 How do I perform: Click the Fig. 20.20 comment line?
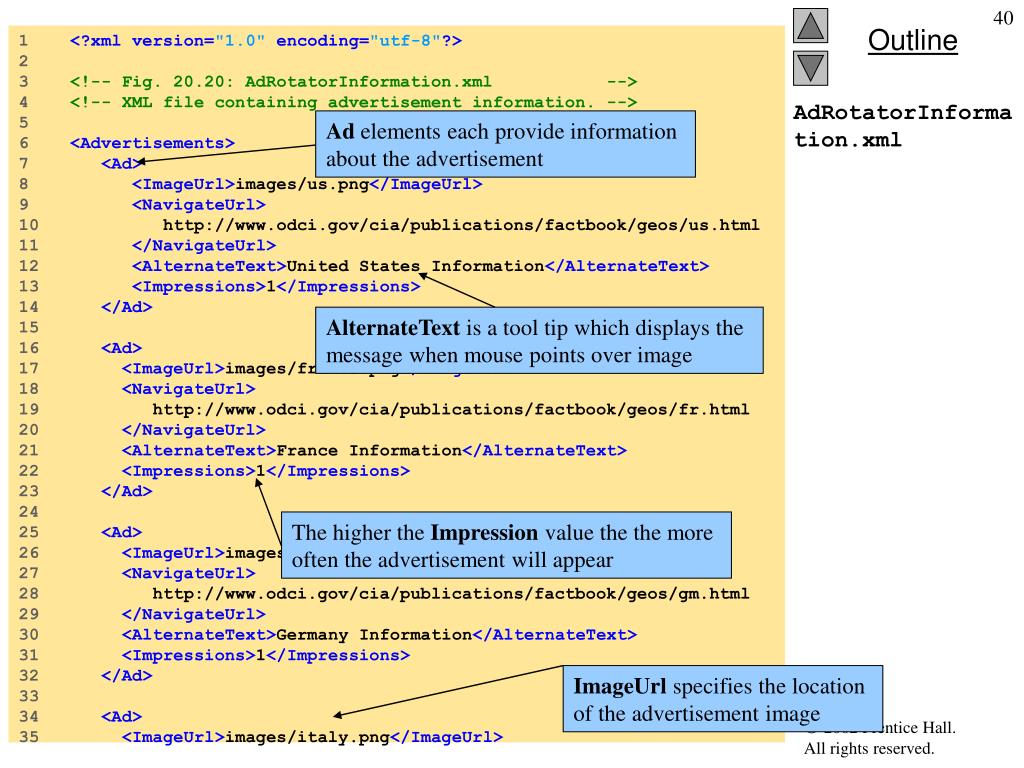353,82
